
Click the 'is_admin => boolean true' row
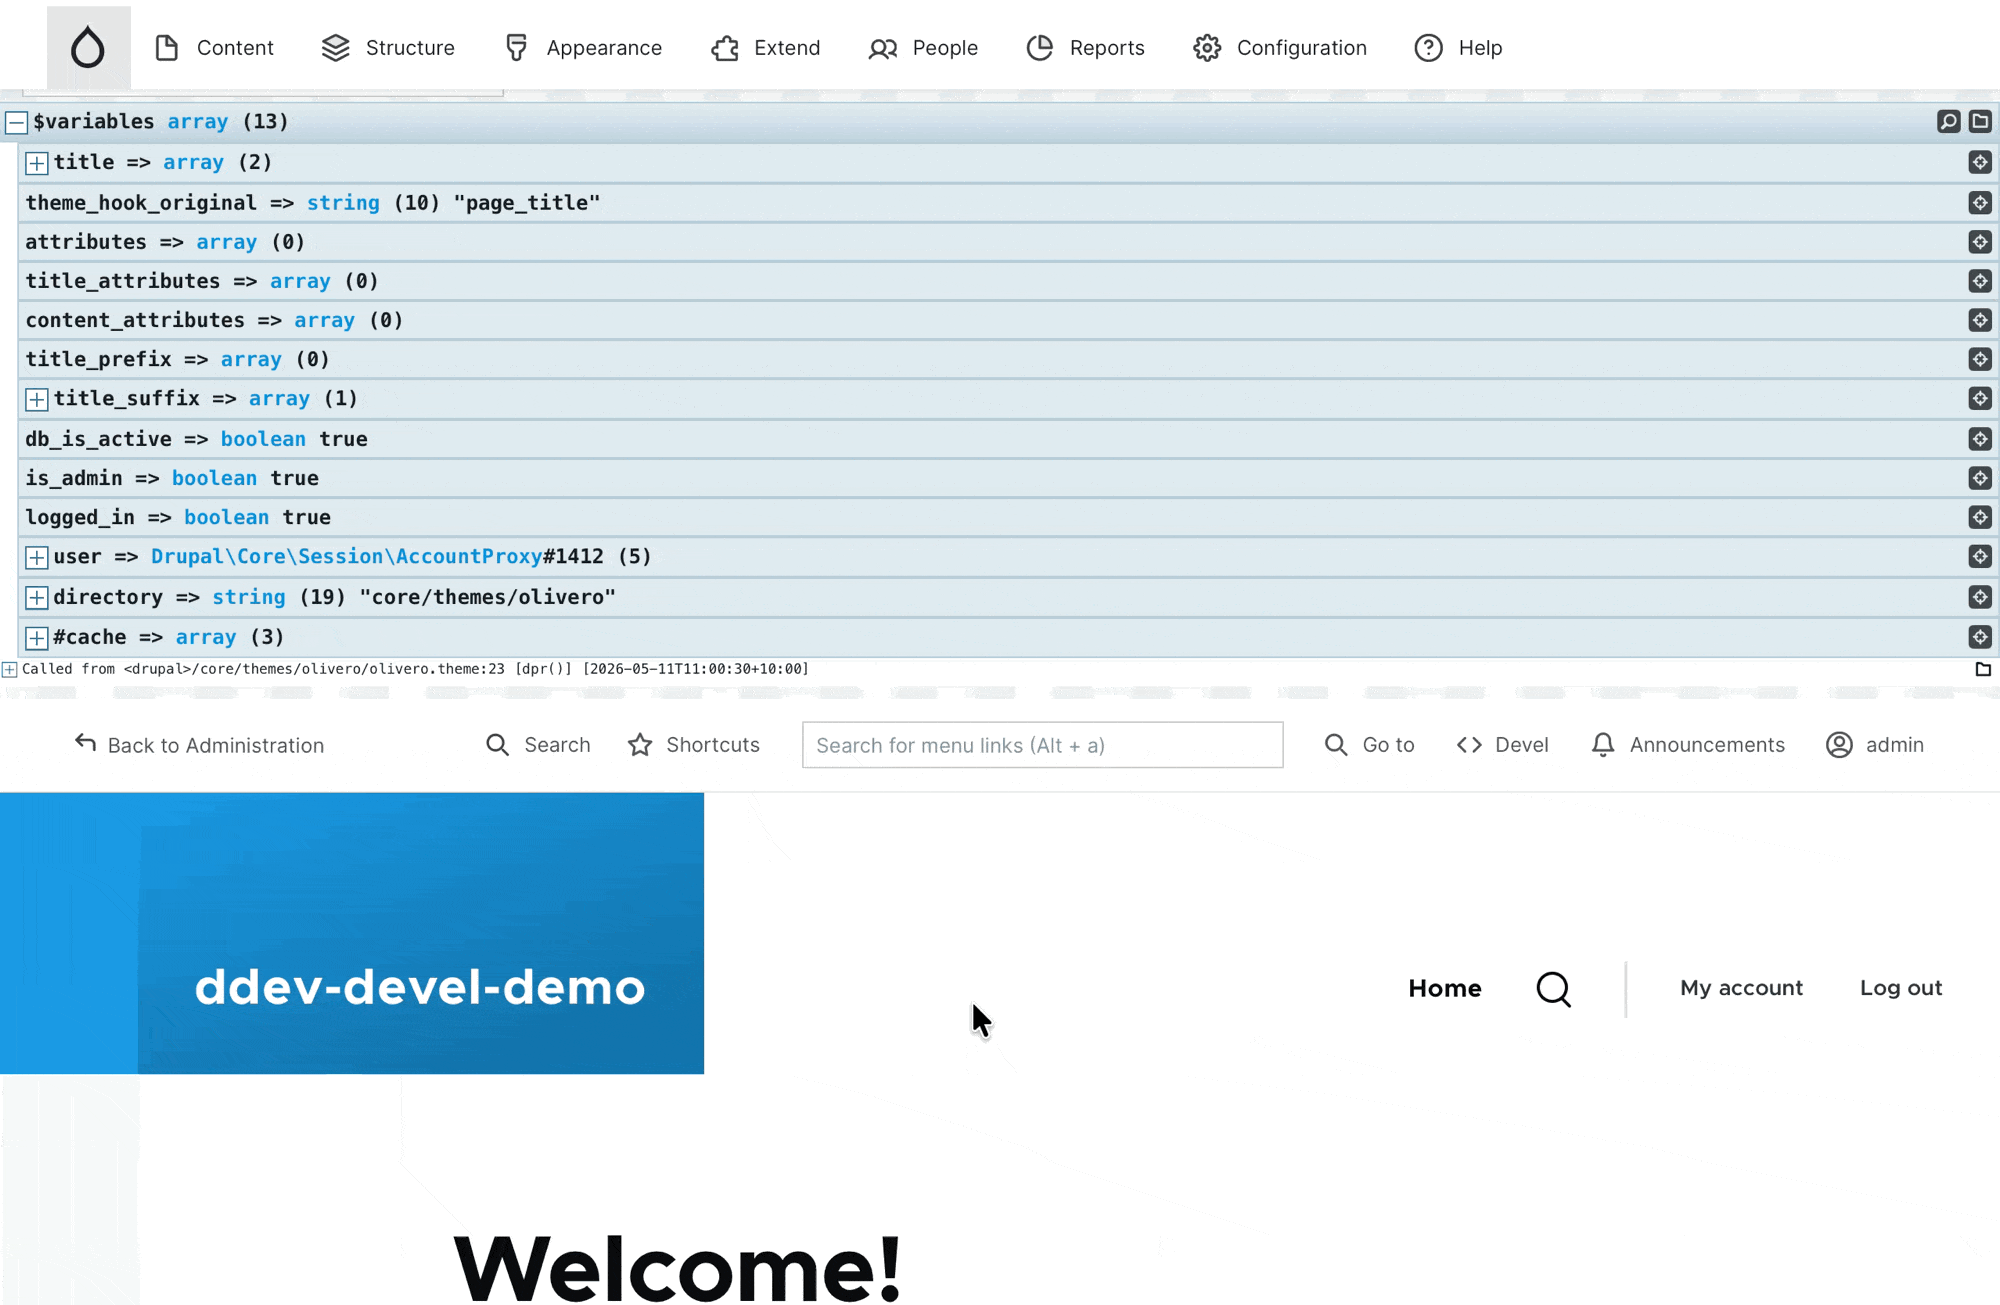click(1008, 478)
